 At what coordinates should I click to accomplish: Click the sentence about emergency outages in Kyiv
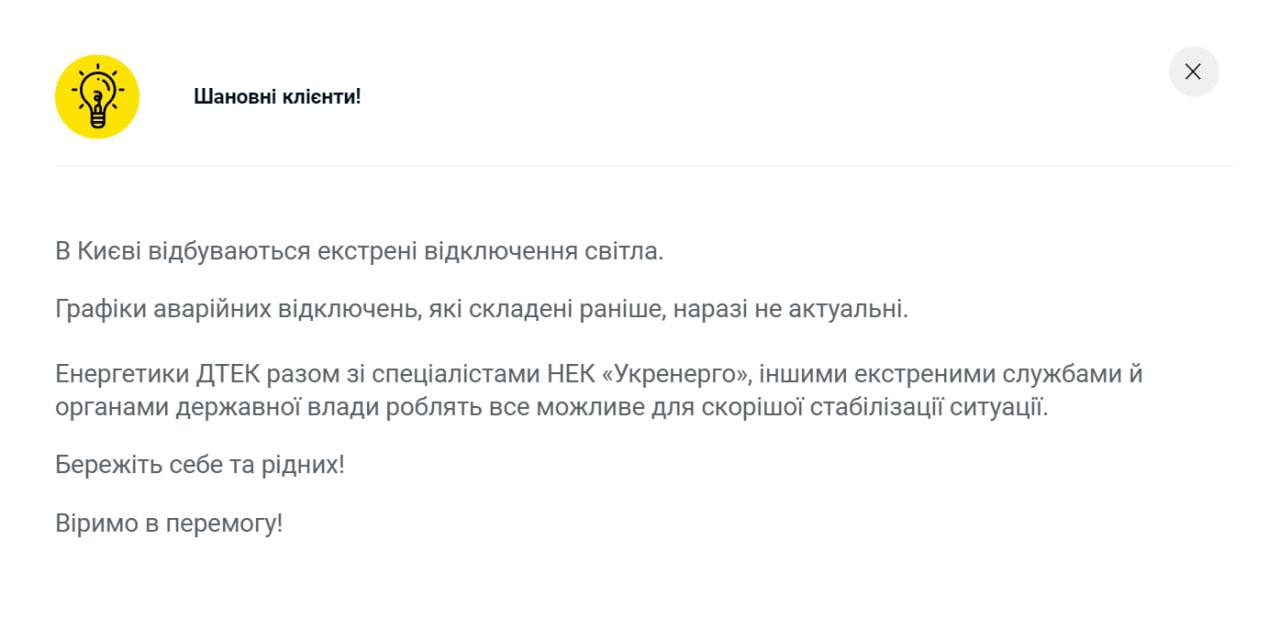click(x=359, y=251)
